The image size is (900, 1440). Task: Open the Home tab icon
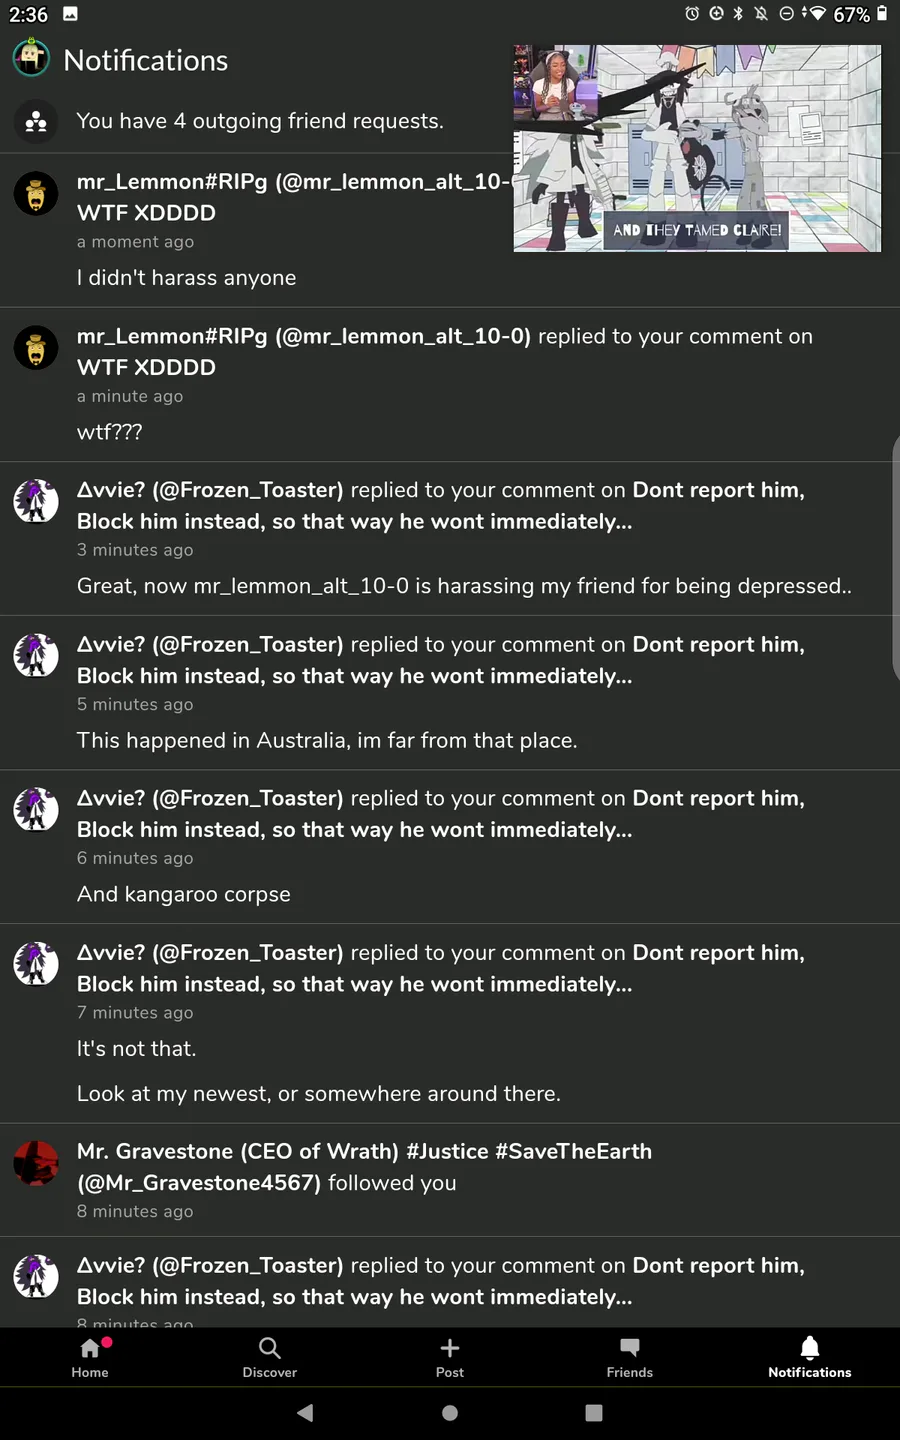pyautogui.click(x=90, y=1348)
